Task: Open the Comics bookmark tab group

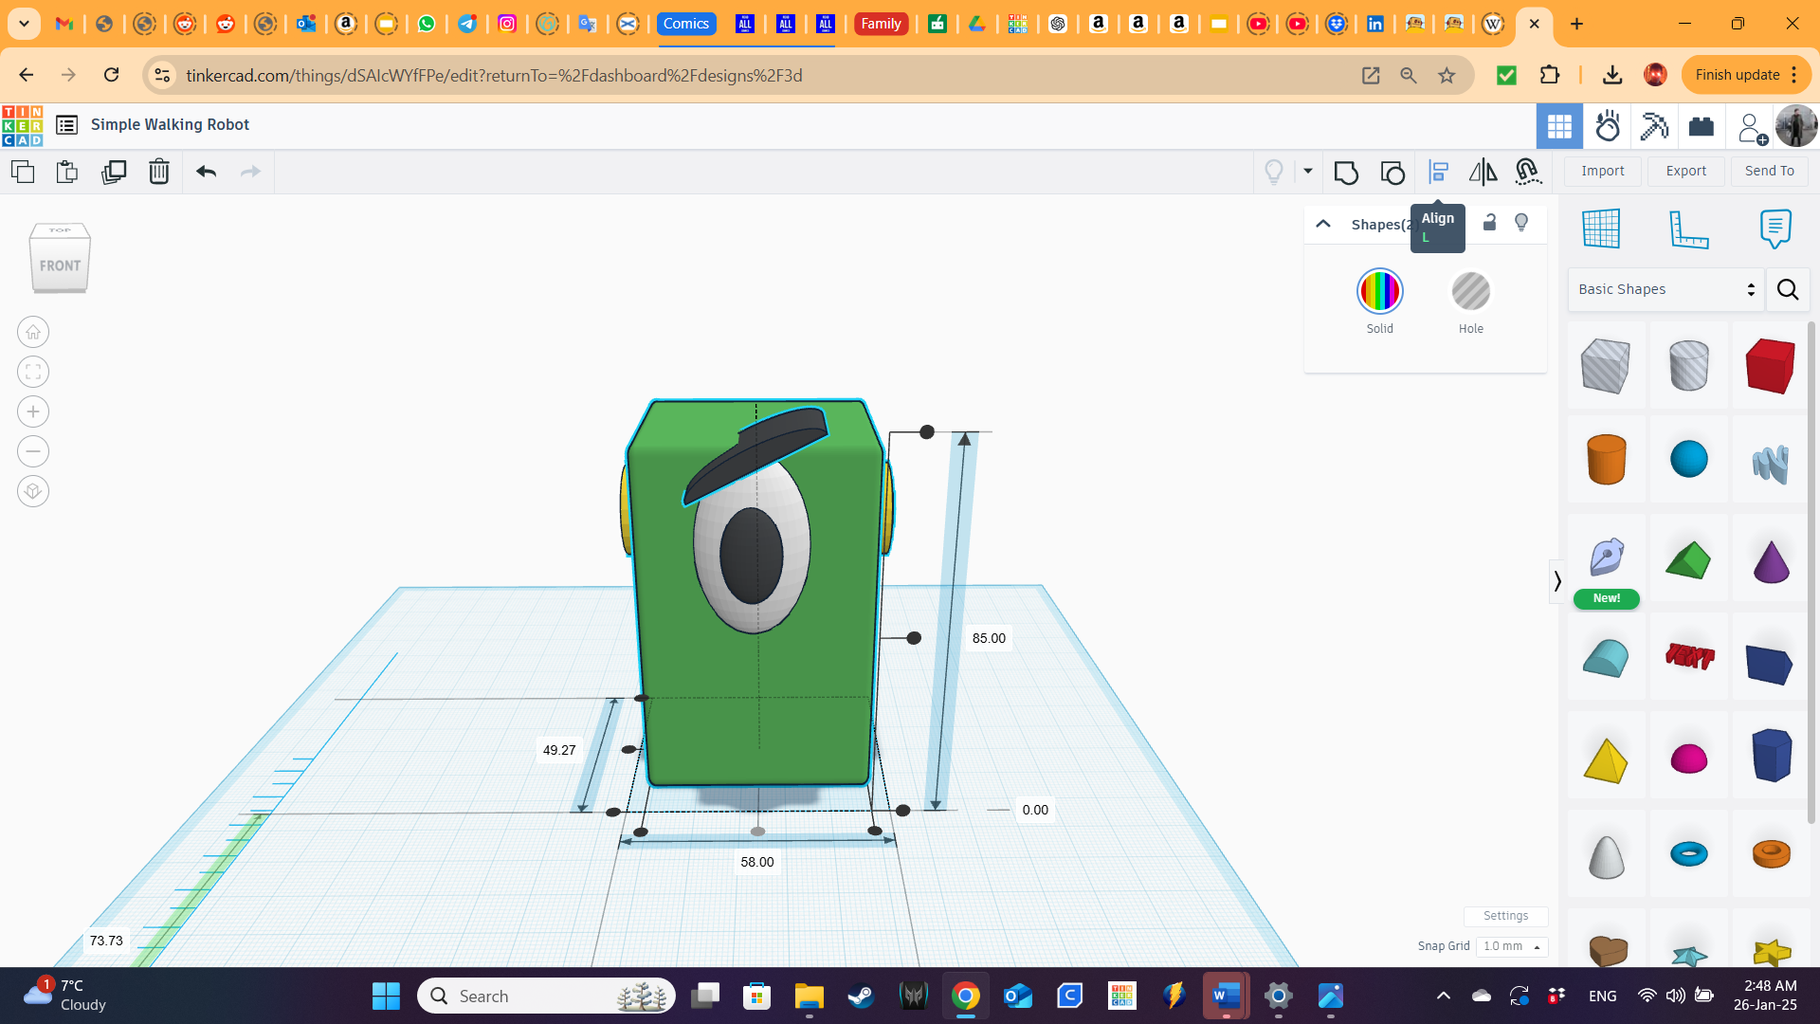Action: coord(686,23)
